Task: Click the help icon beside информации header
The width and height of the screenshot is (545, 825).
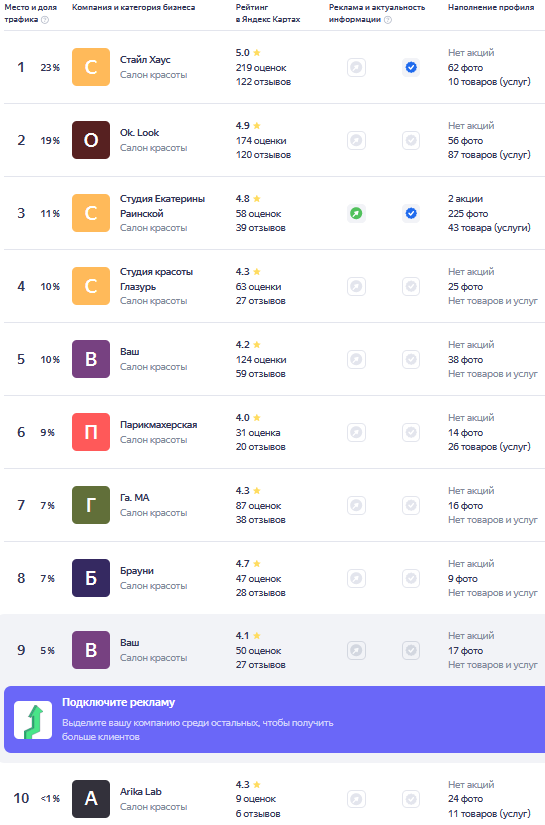Action: (x=388, y=19)
